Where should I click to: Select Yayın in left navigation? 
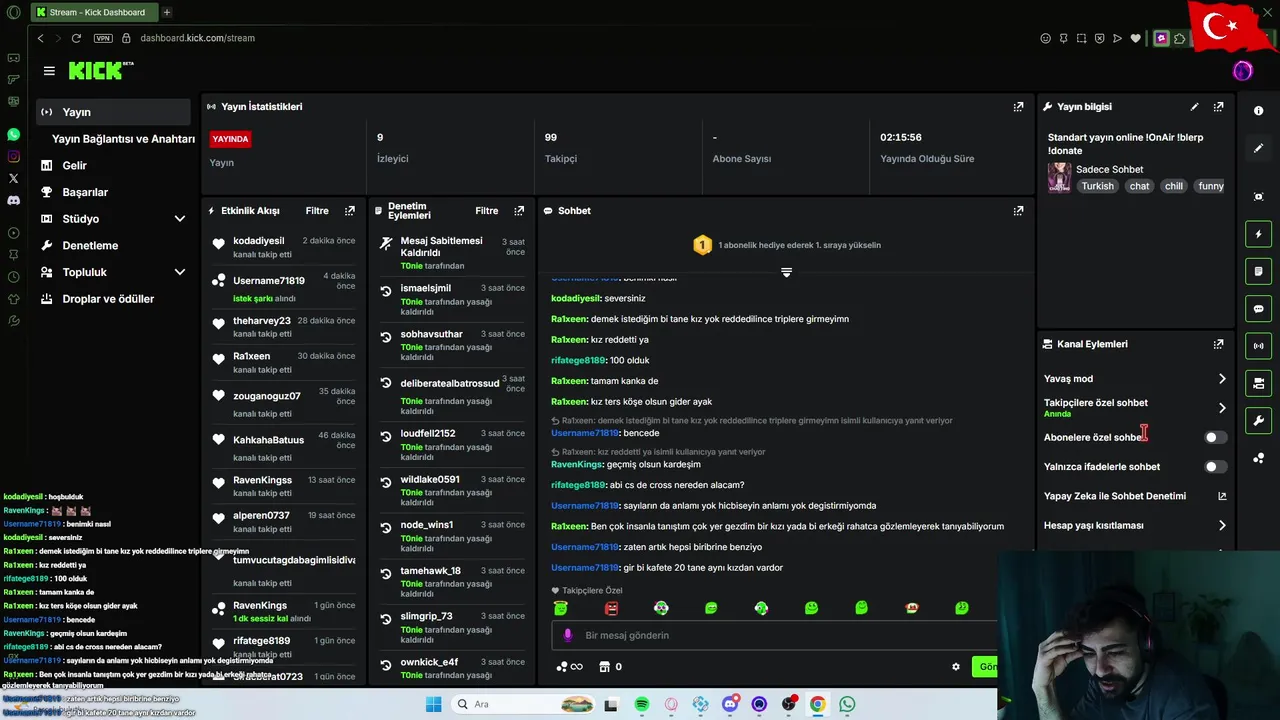coord(112,112)
